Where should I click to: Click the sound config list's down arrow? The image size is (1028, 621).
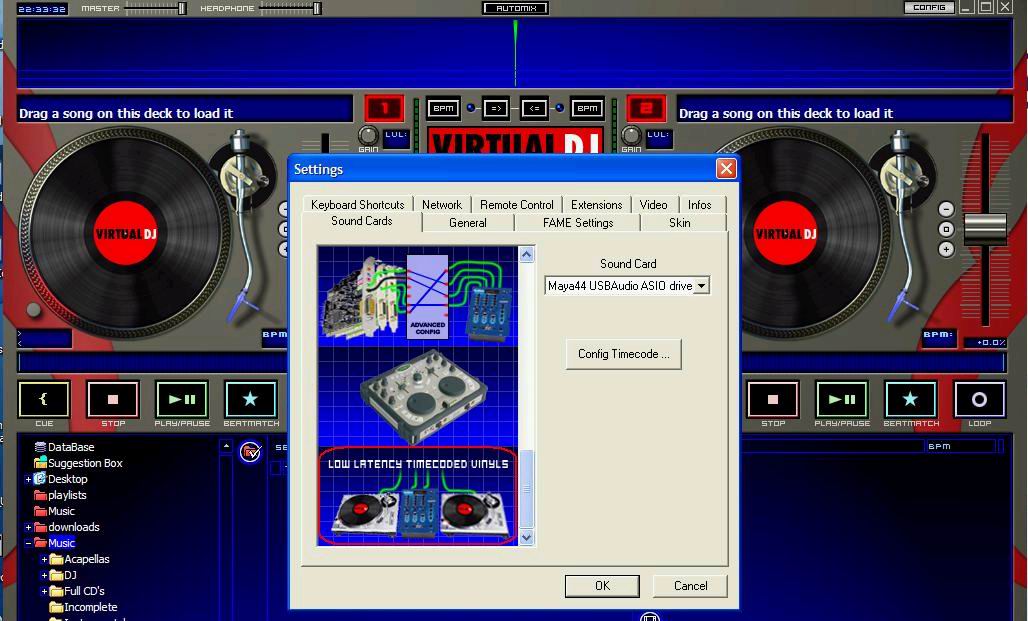click(526, 538)
